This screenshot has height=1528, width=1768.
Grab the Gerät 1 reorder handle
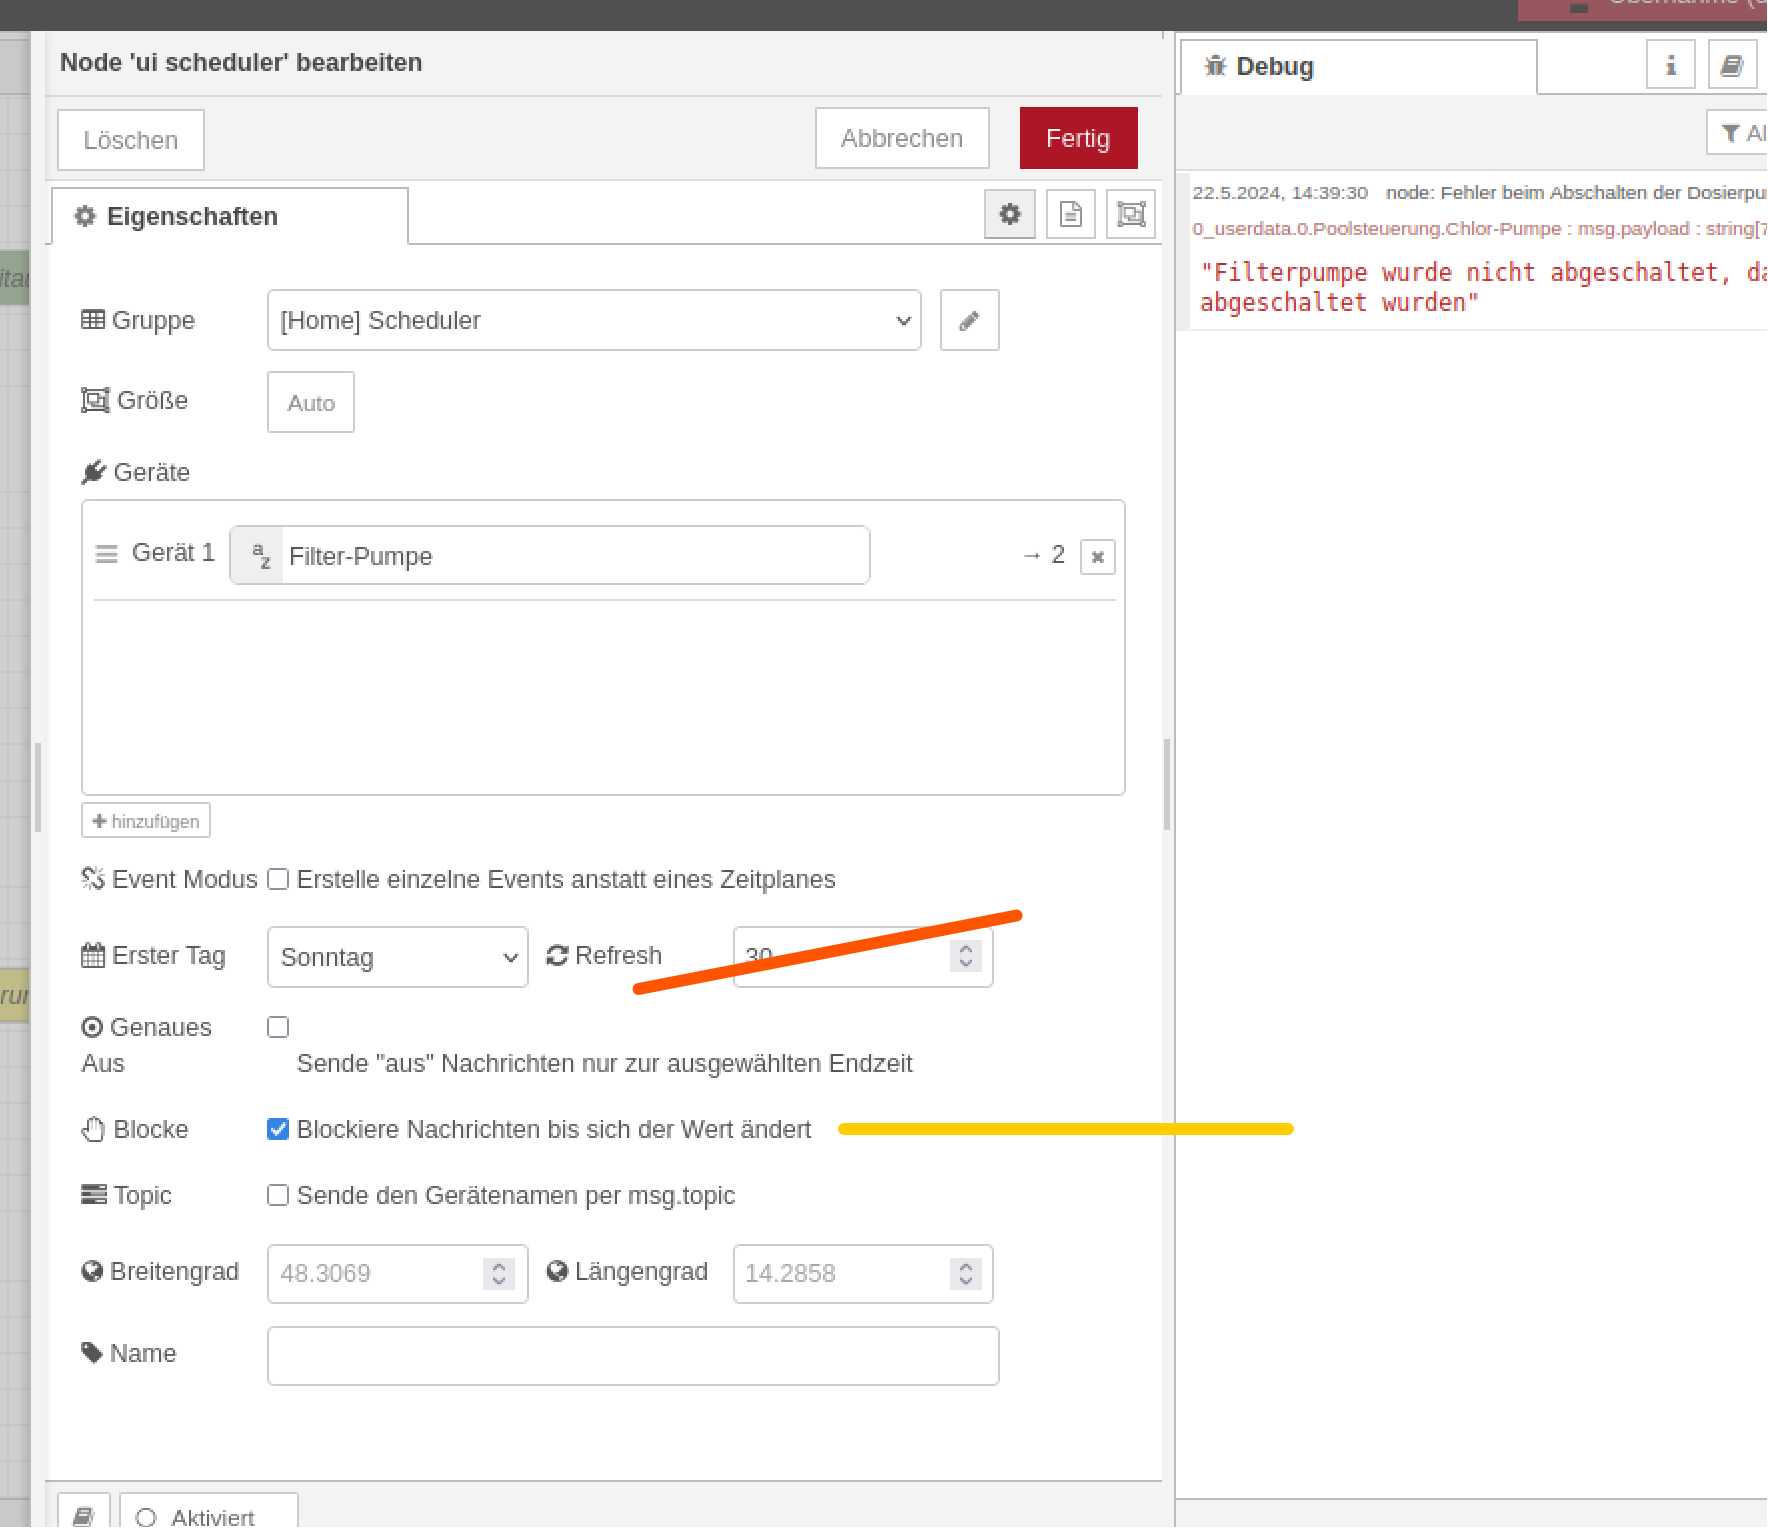pos(106,554)
